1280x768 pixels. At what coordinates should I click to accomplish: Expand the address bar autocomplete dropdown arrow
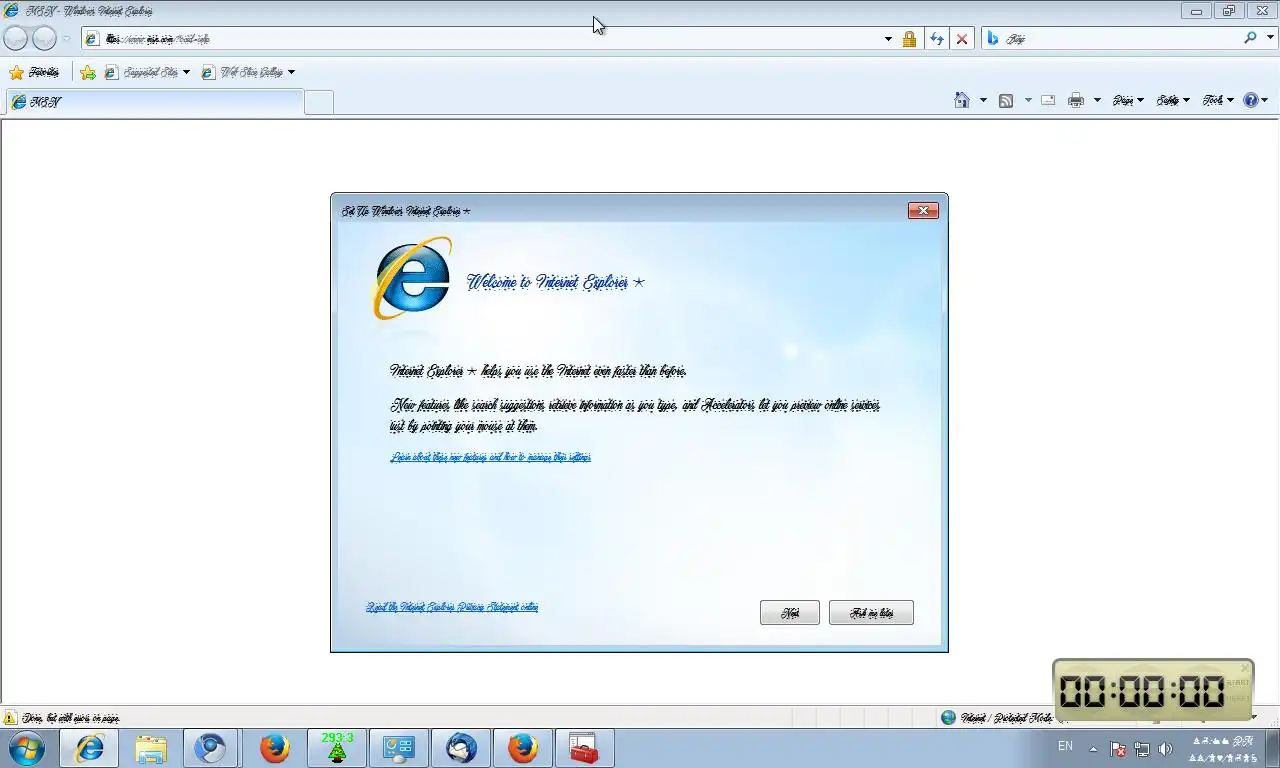pos(888,39)
